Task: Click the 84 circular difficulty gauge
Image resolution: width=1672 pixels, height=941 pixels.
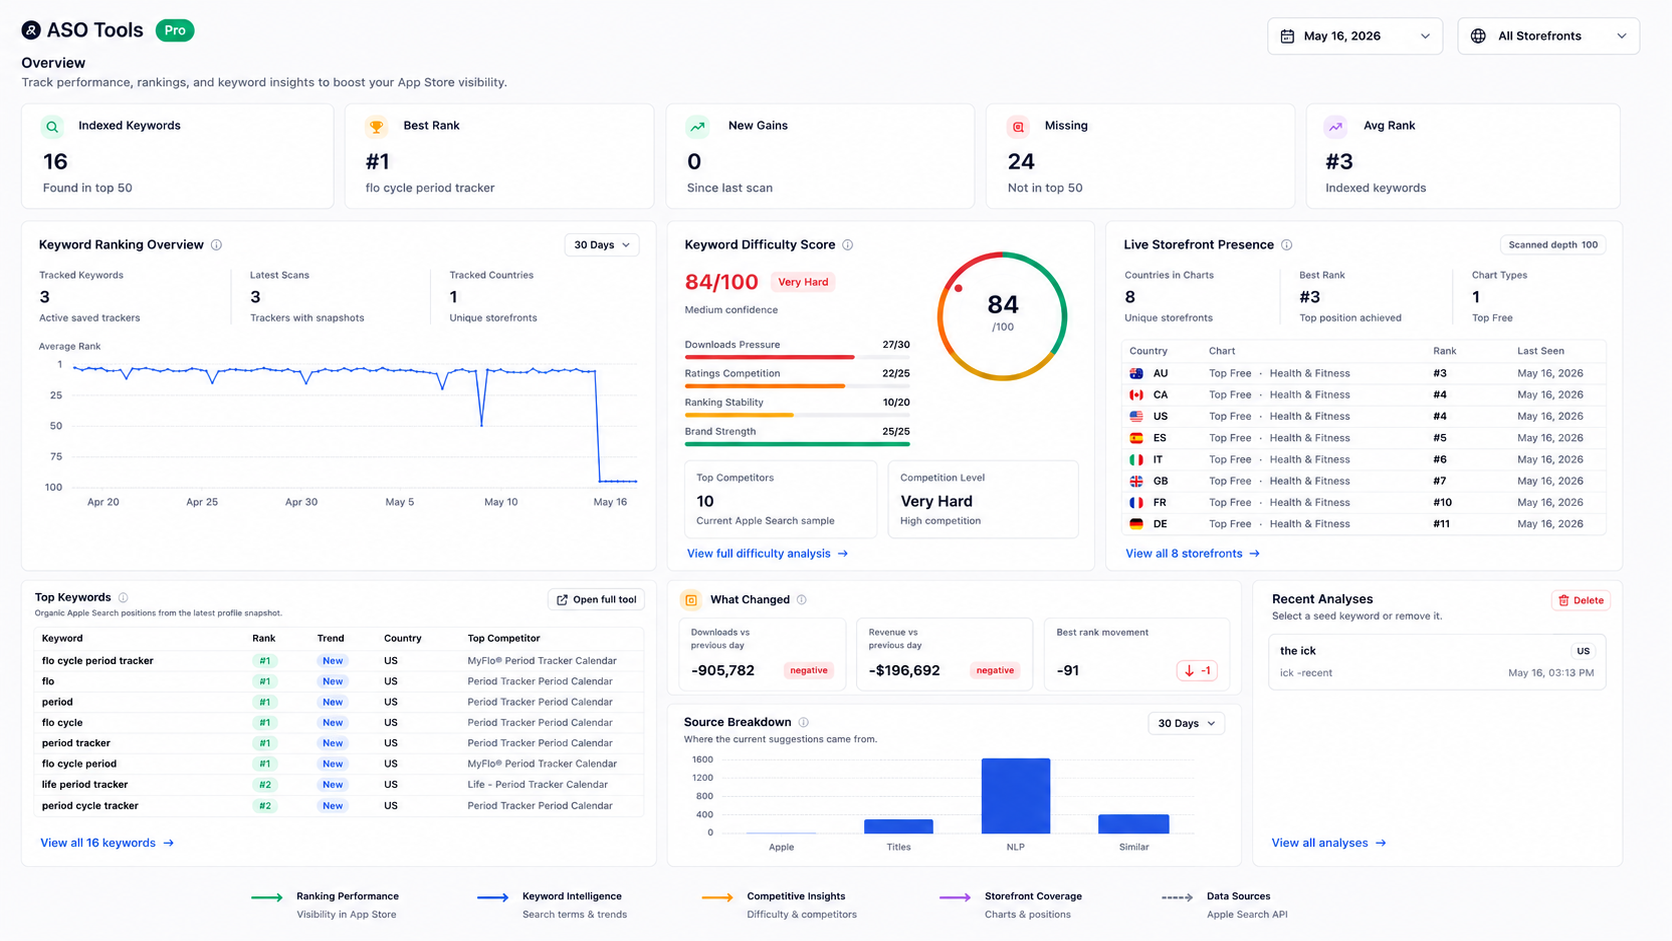Action: 1002,316
